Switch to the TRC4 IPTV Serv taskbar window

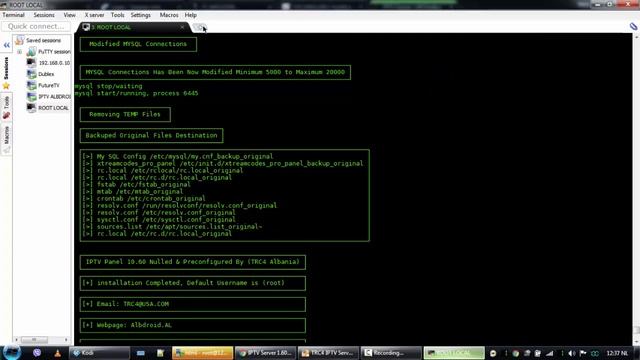click(329, 353)
